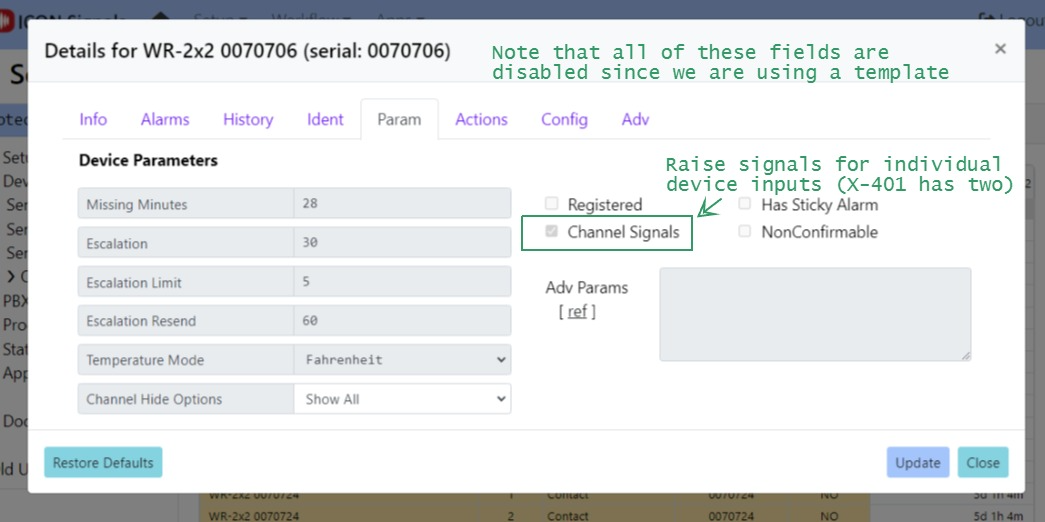Open the Actions tab

[481, 119]
